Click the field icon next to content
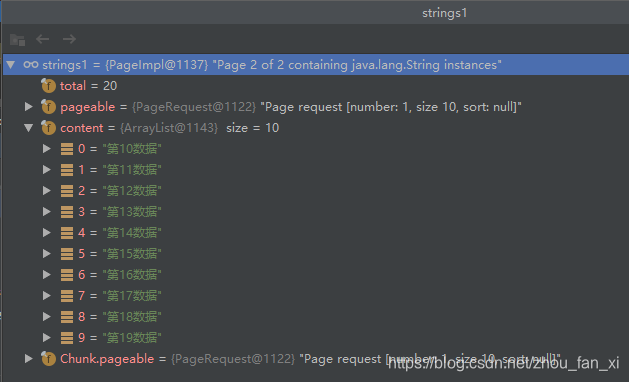Viewport: 629px width, 382px height. (x=48, y=127)
